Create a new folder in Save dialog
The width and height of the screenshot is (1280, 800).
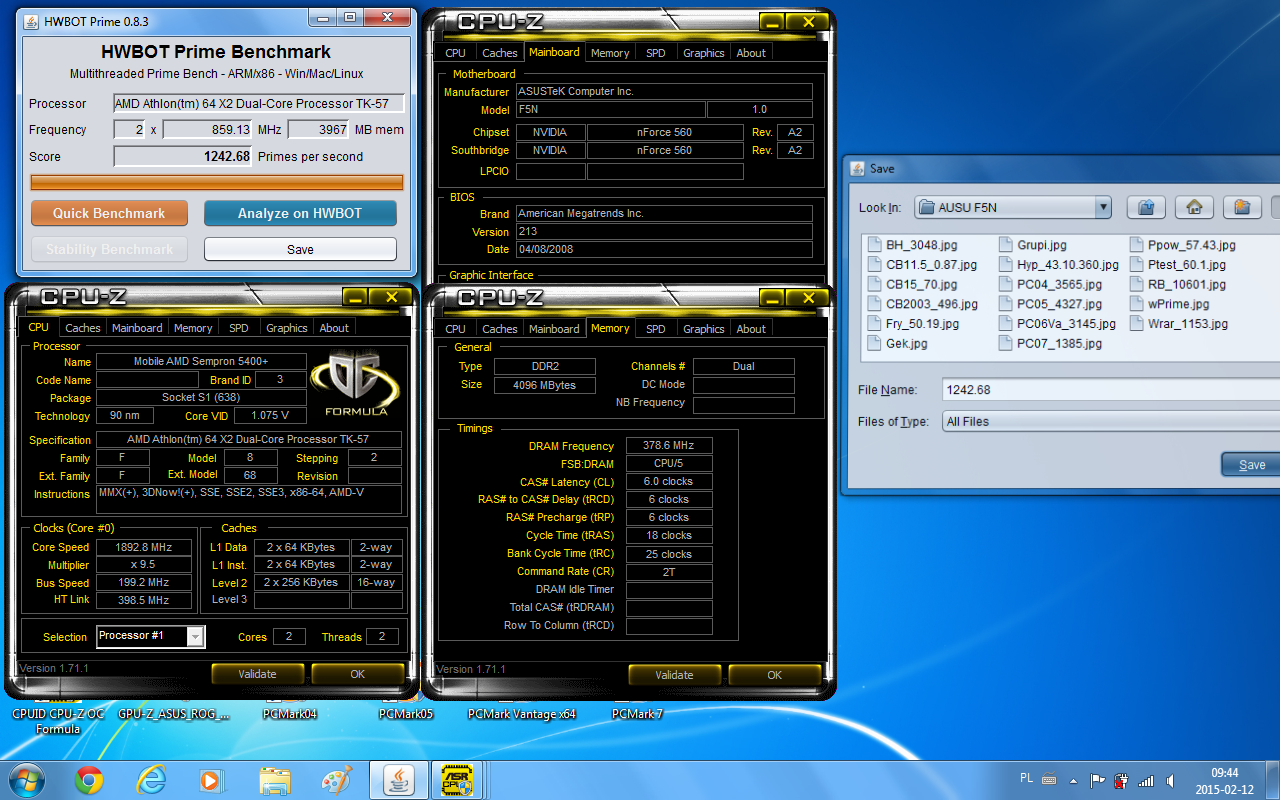coord(1241,207)
